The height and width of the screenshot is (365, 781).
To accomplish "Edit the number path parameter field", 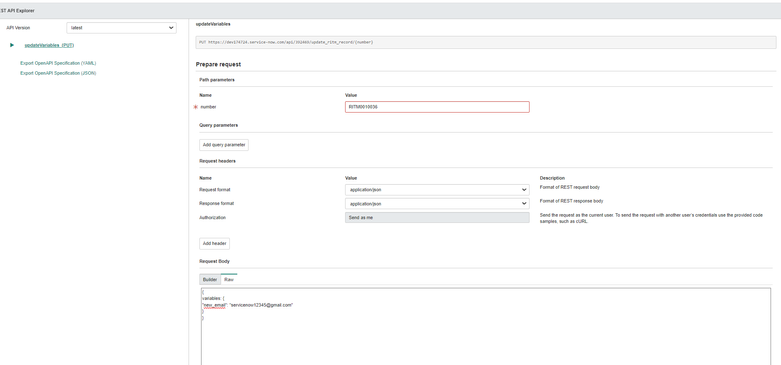I will (x=437, y=107).
